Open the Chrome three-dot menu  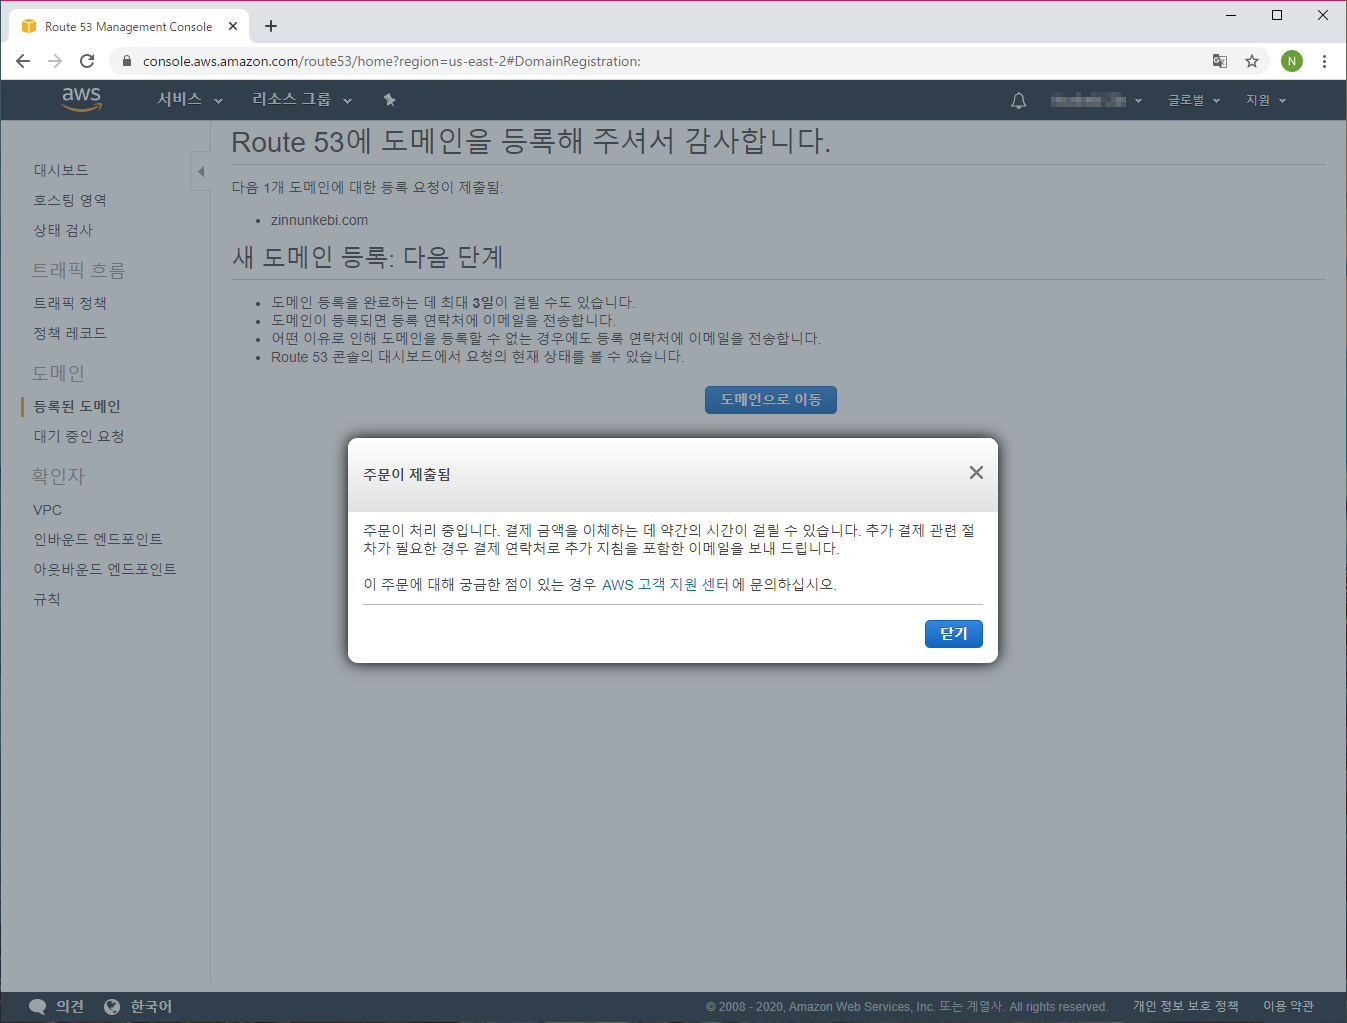[x=1324, y=61]
